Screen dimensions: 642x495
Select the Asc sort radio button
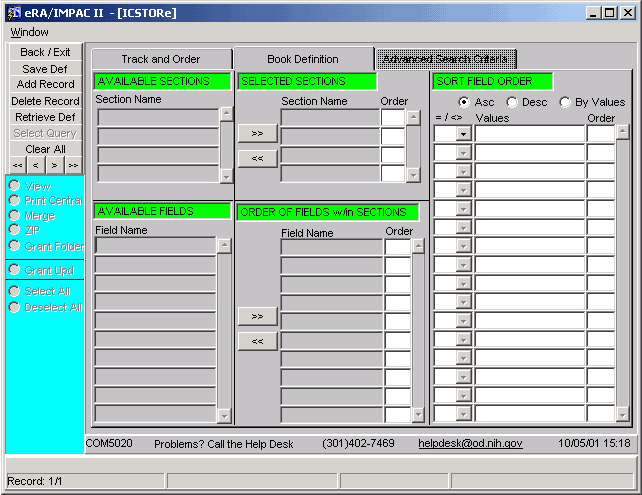(464, 102)
